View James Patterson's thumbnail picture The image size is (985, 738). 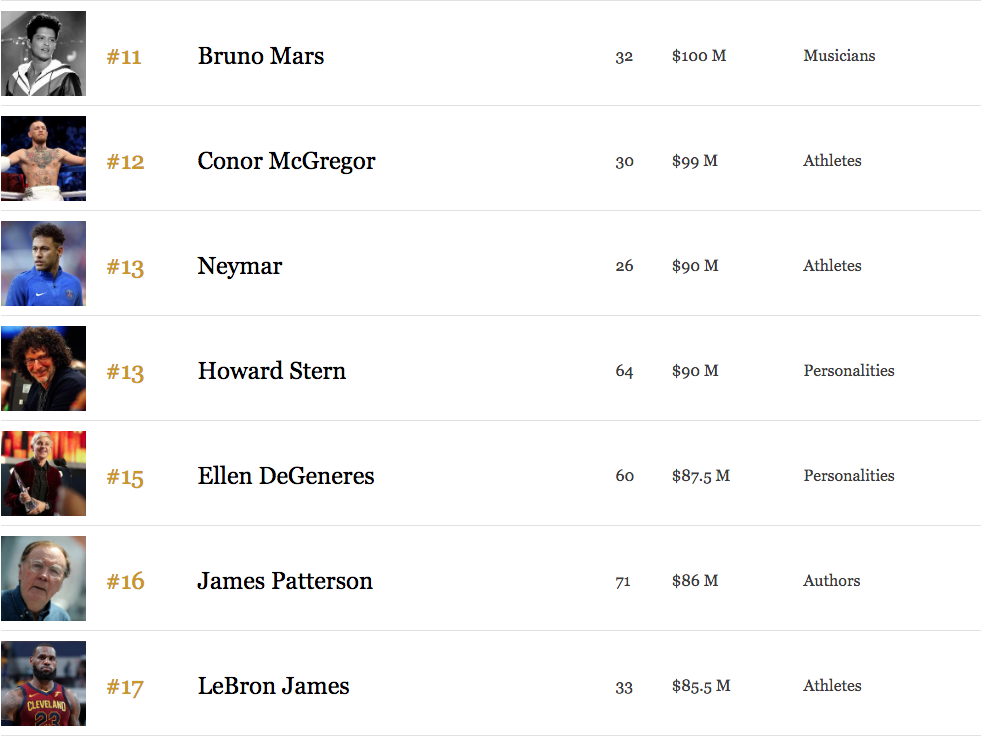[x=43, y=578]
